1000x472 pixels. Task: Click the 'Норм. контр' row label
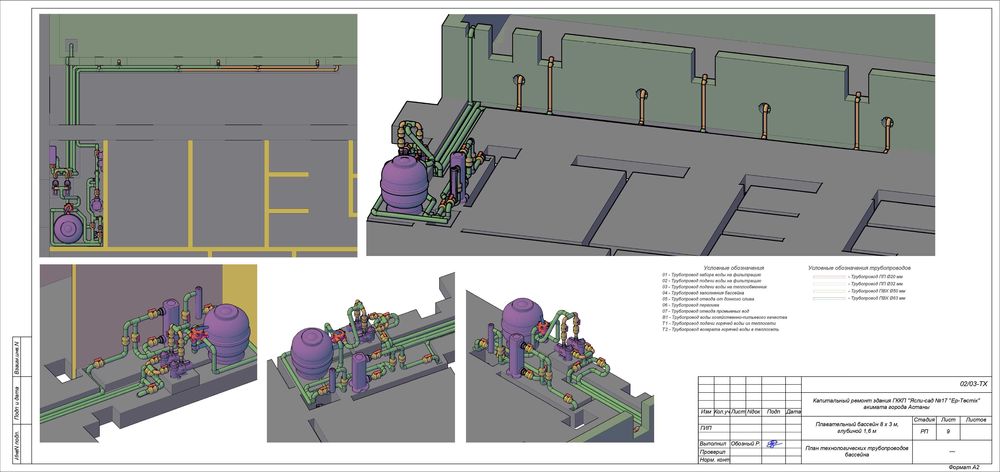[x=714, y=460]
